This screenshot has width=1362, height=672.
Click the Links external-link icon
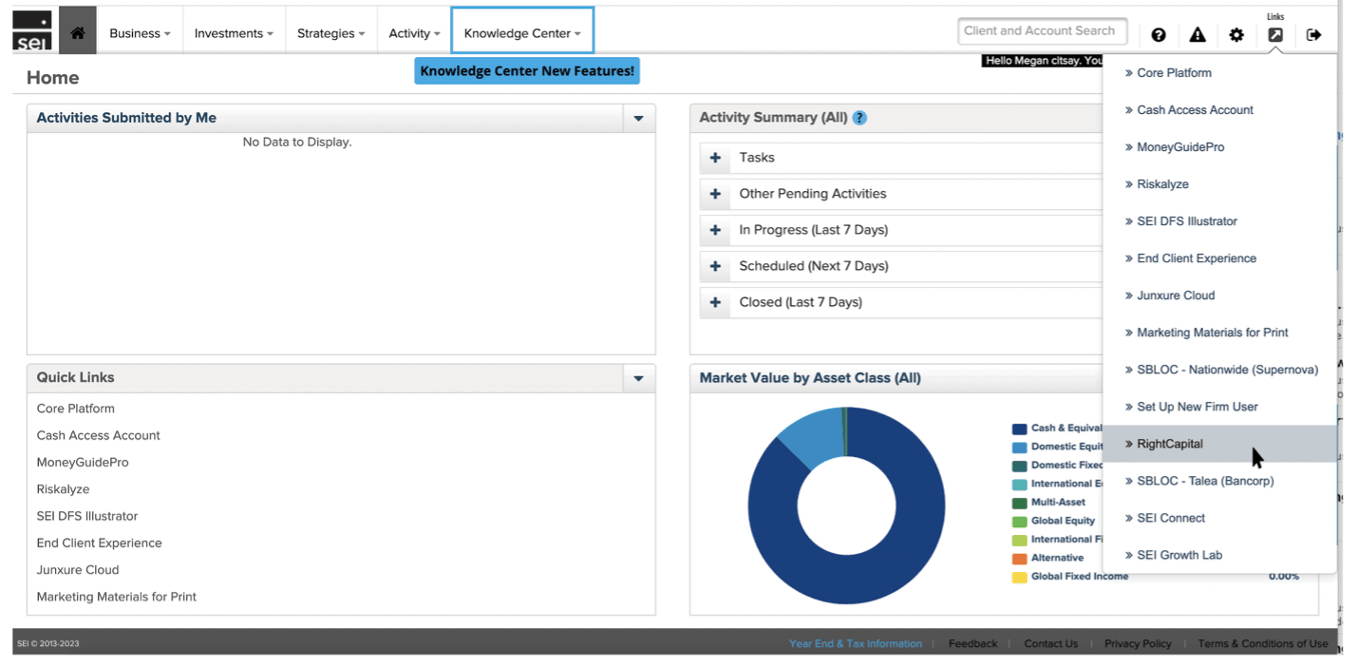tap(1275, 35)
